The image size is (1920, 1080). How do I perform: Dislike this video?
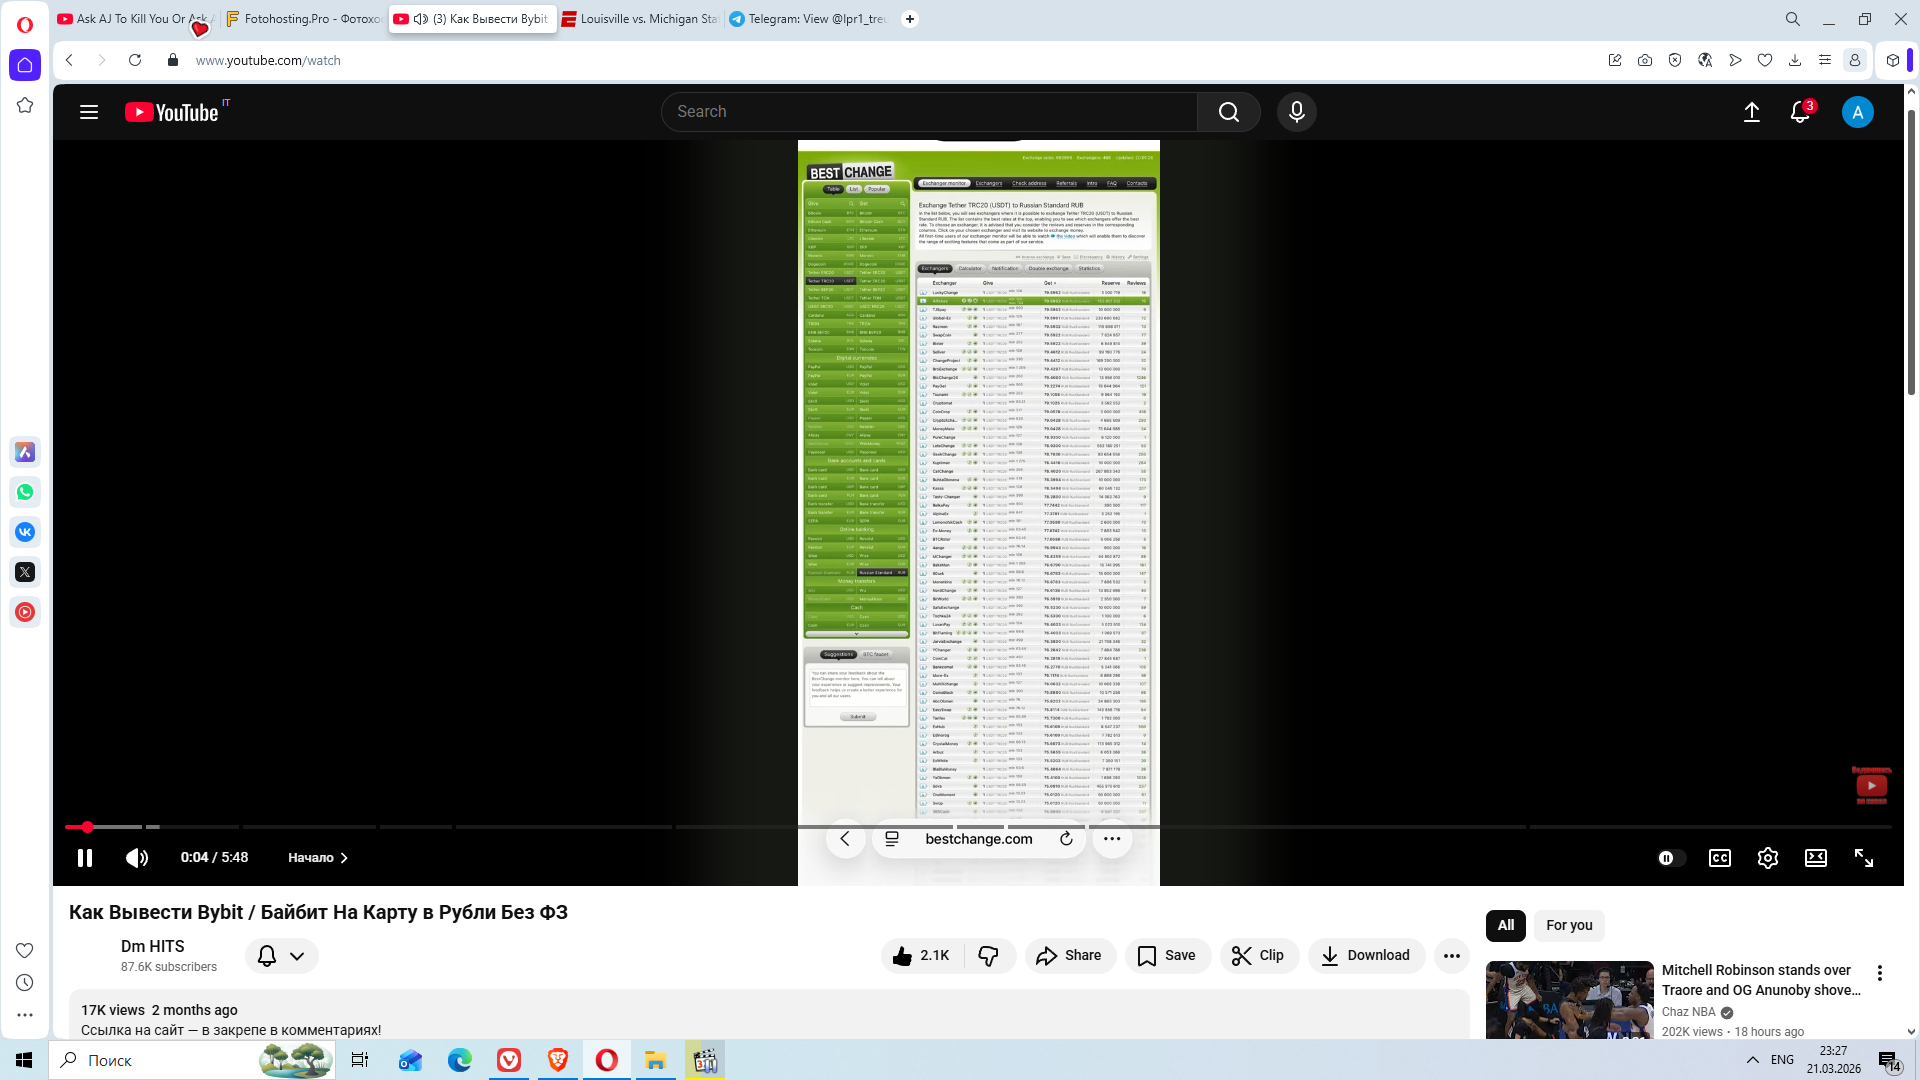[x=988, y=956]
